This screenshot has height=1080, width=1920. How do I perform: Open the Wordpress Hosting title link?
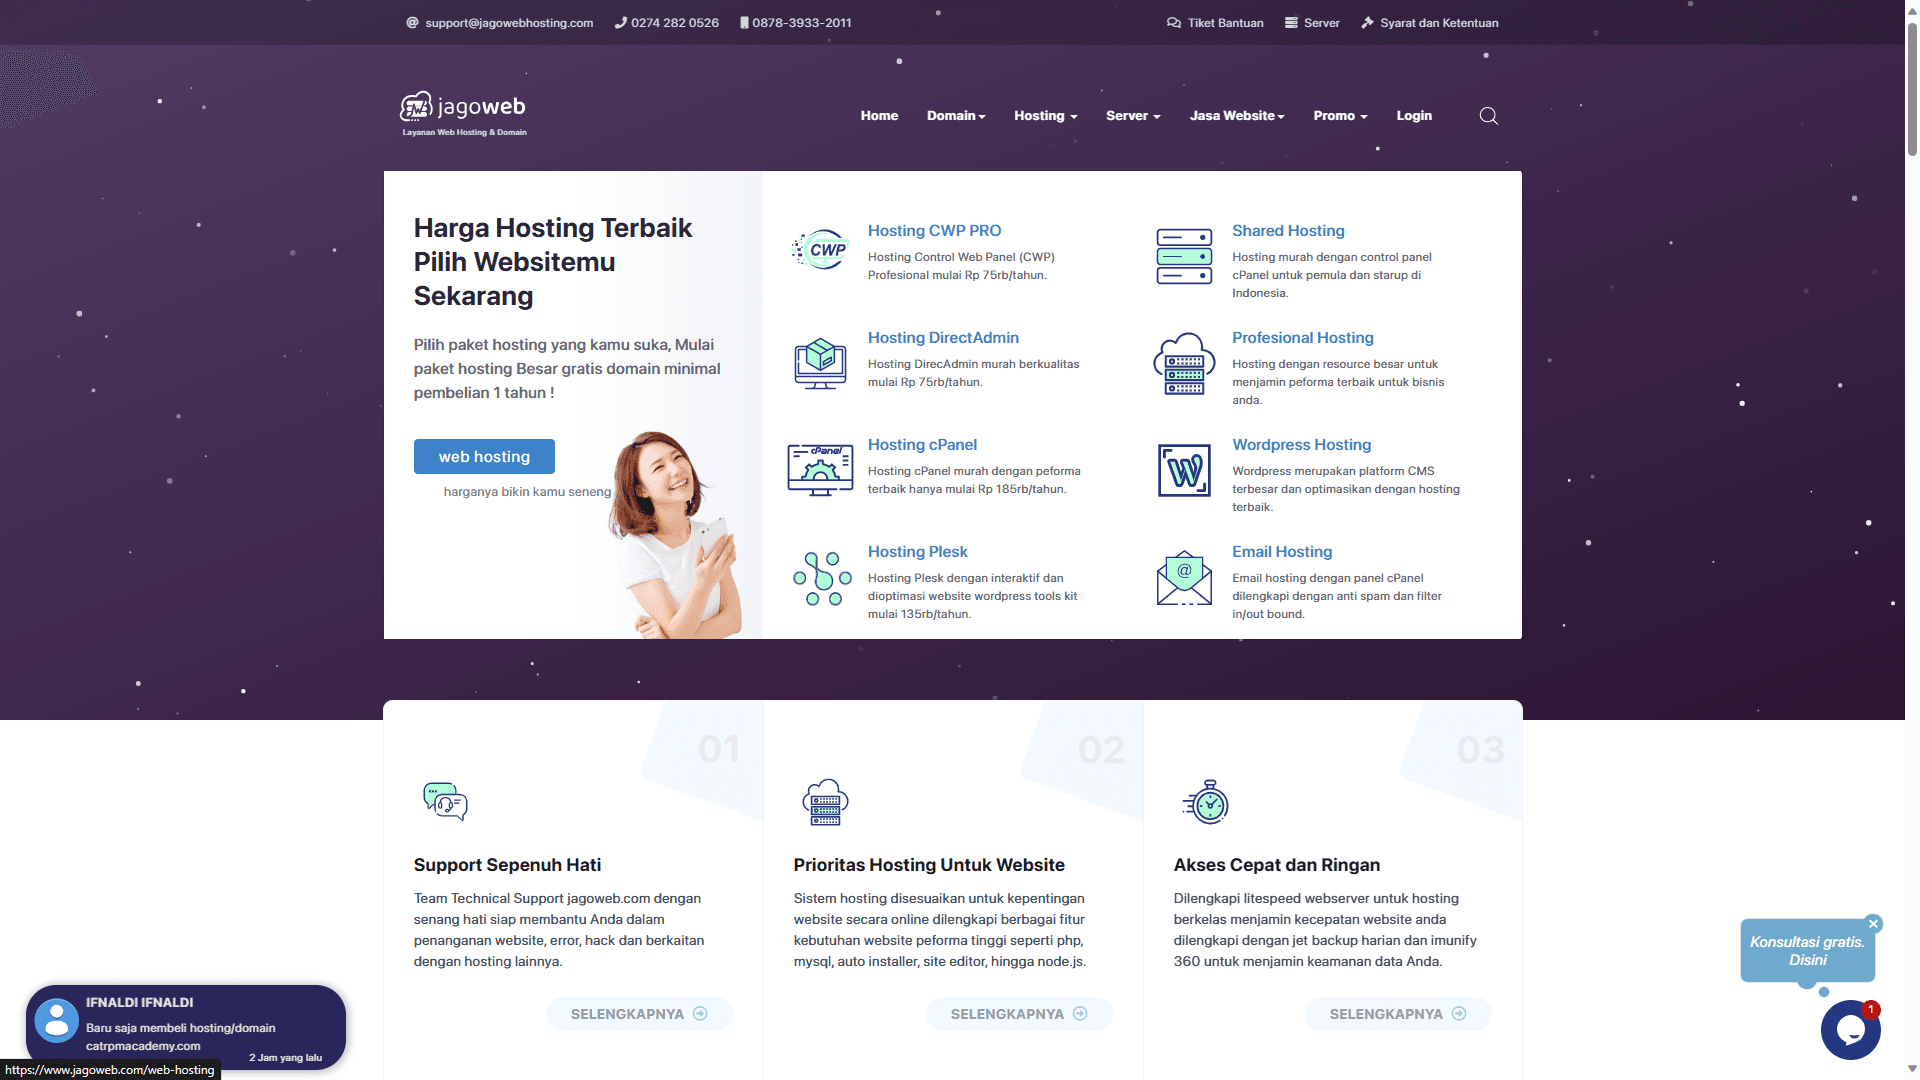click(x=1301, y=445)
